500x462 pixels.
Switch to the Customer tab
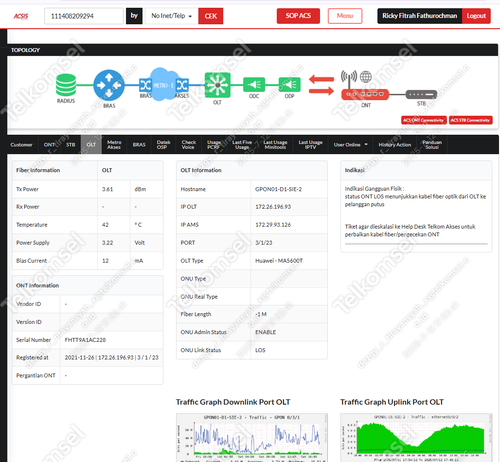coord(21,145)
